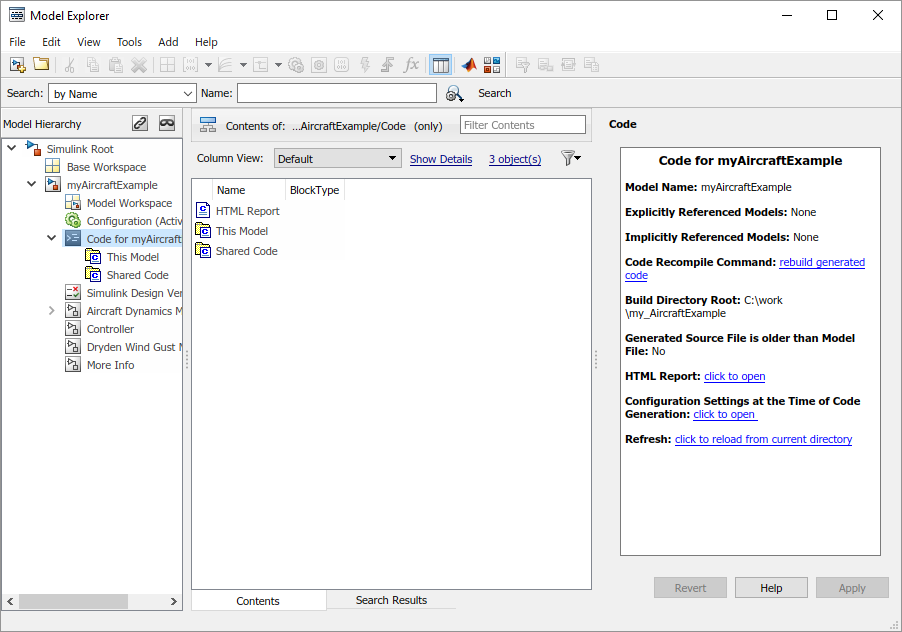The image size is (902, 632).
Task: Click the Add Simulink Parameter icon
Action: pos(190,65)
